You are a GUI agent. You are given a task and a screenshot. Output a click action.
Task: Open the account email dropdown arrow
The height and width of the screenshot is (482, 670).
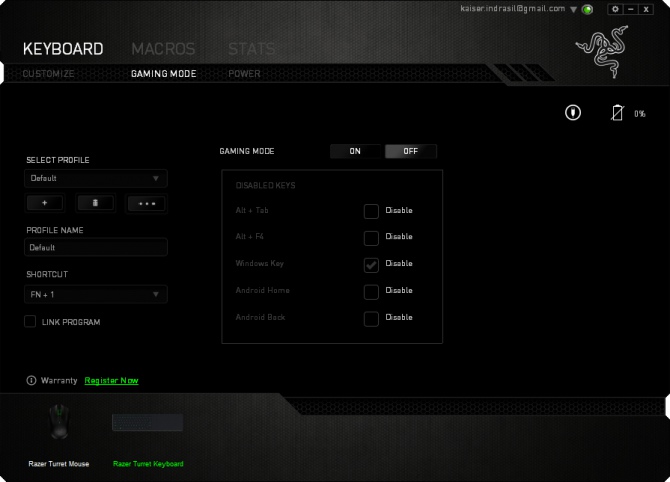[x=573, y=9]
